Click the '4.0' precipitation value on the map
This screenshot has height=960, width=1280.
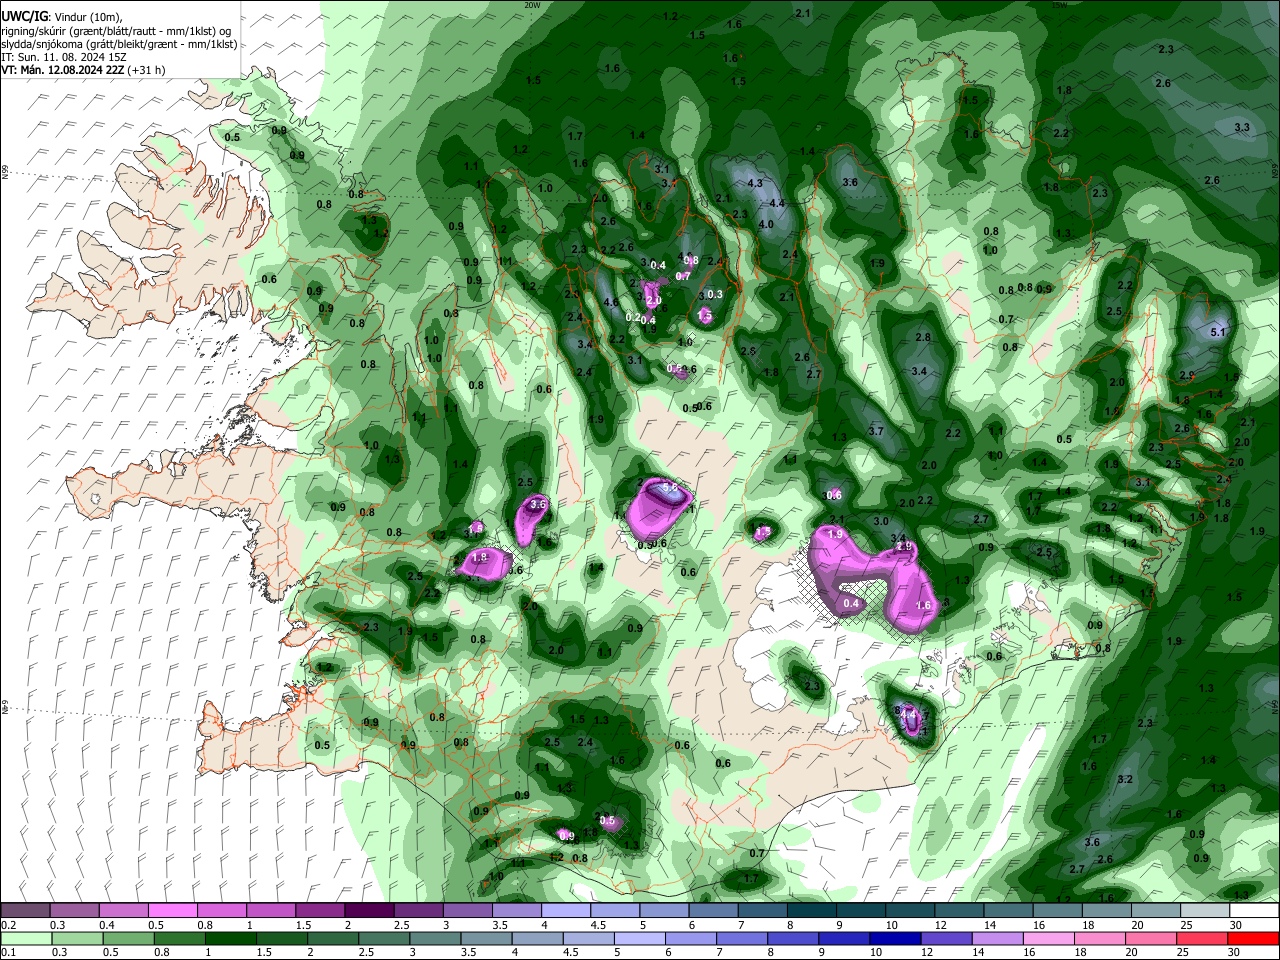point(766,224)
